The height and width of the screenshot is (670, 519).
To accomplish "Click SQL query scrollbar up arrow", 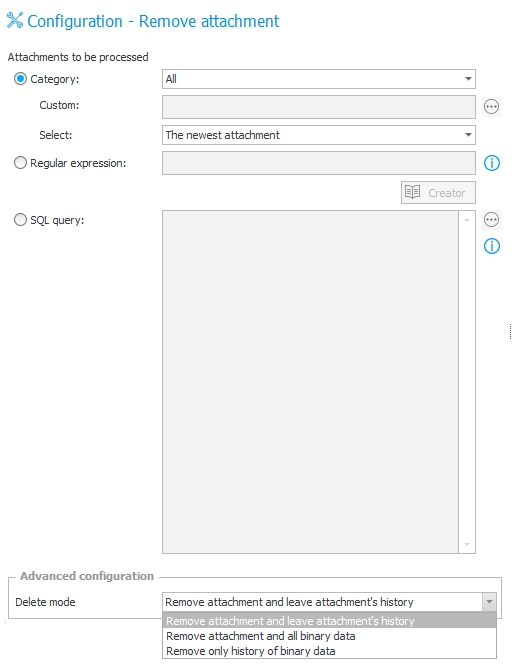I will (x=467, y=220).
